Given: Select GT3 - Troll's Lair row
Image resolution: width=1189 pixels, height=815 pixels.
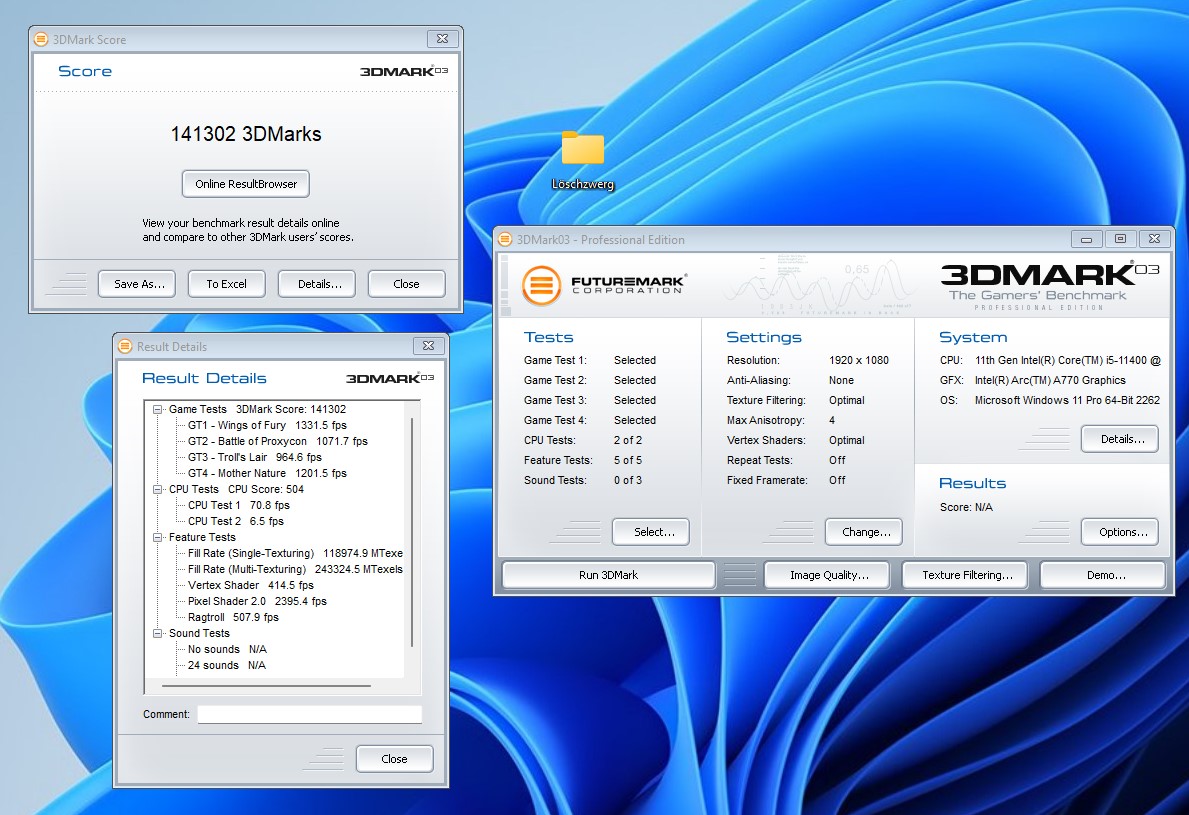Looking at the screenshot, I should click(x=255, y=457).
